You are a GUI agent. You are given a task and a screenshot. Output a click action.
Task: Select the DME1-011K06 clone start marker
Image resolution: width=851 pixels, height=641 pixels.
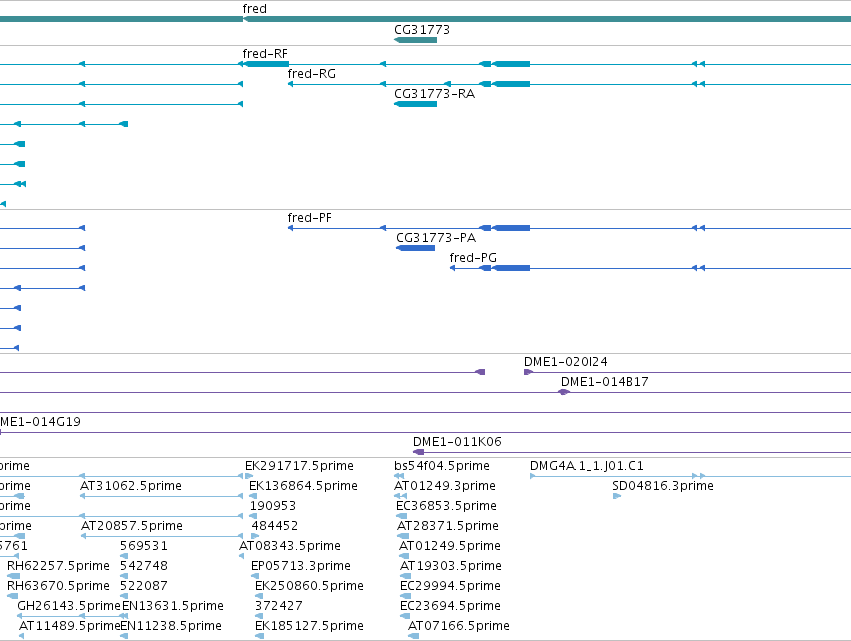tap(418, 452)
